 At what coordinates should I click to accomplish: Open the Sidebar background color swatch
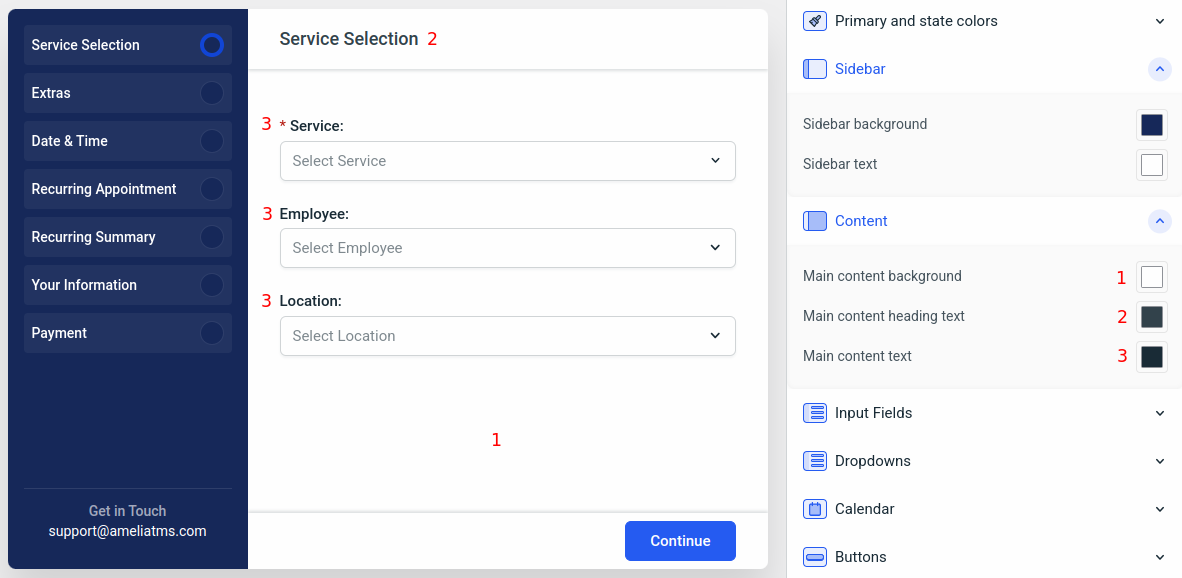(1152, 125)
